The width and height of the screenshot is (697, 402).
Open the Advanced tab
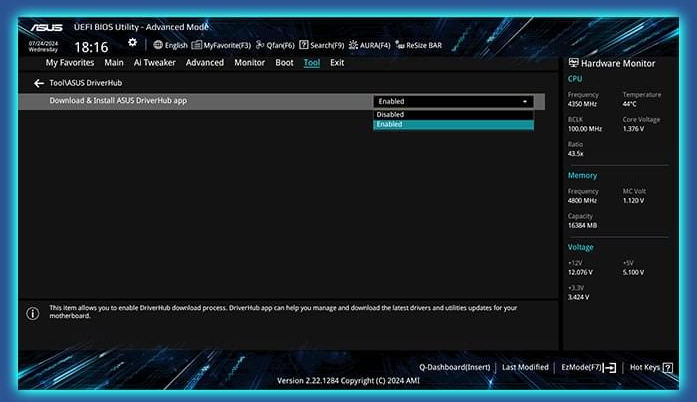pyautogui.click(x=204, y=62)
